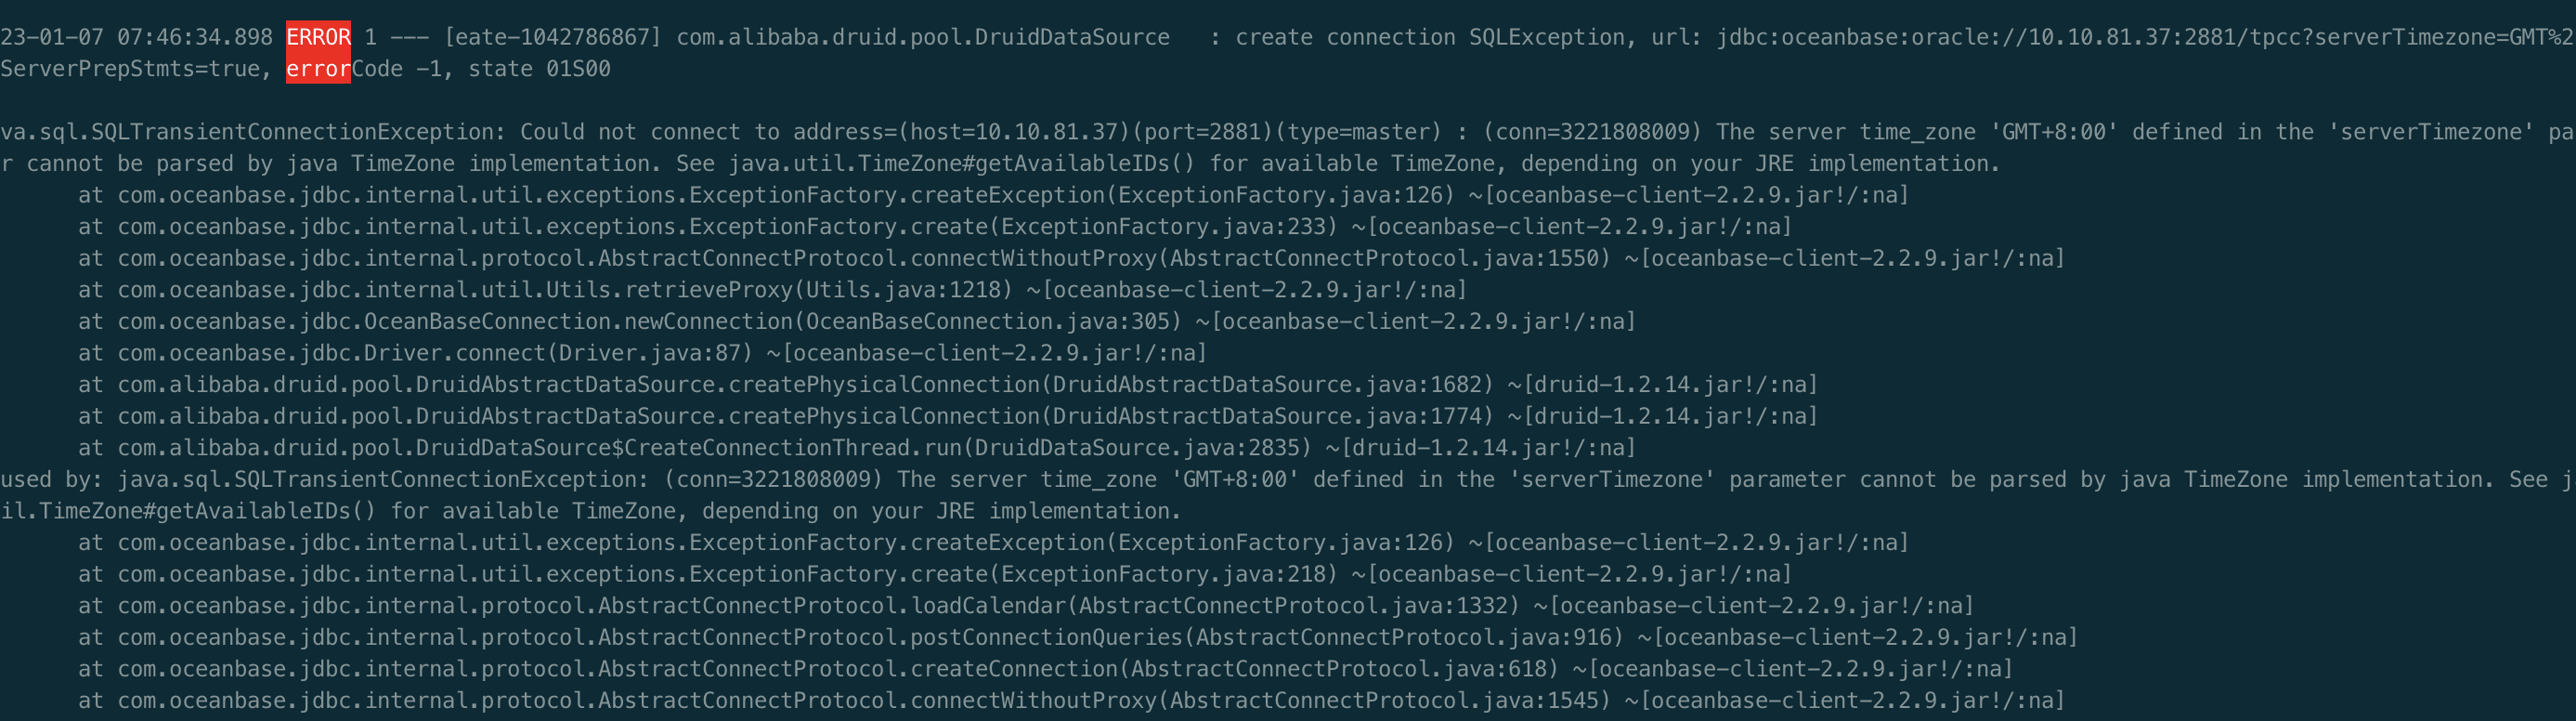
Task: Click the logger name com.alibaba.druid.pool.DruidDataSource in the ERROR line
Action: (923, 37)
